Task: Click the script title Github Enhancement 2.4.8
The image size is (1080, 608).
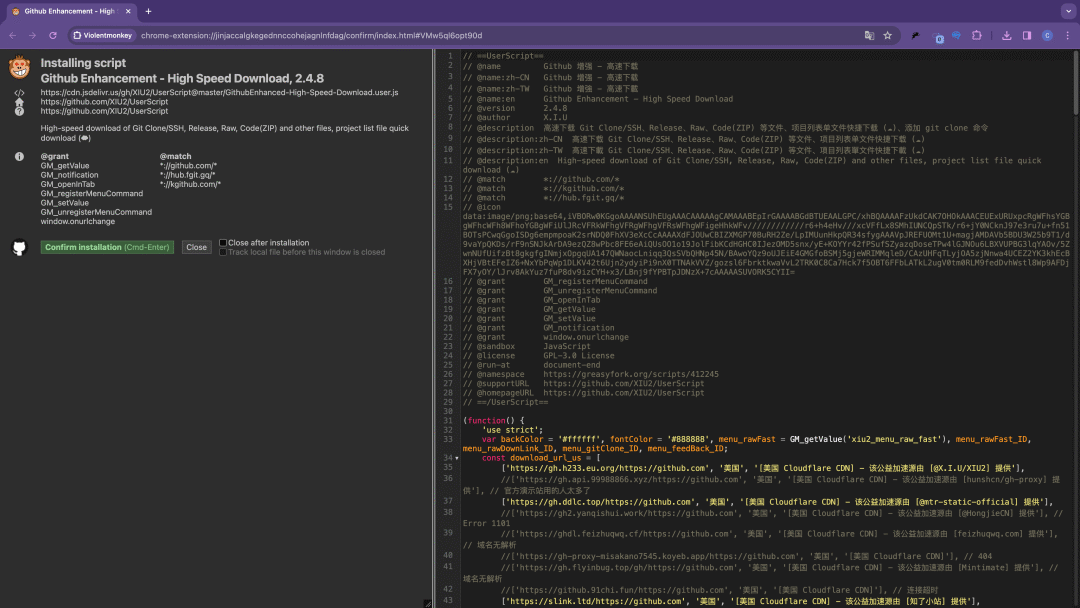Action: [x=182, y=78]
